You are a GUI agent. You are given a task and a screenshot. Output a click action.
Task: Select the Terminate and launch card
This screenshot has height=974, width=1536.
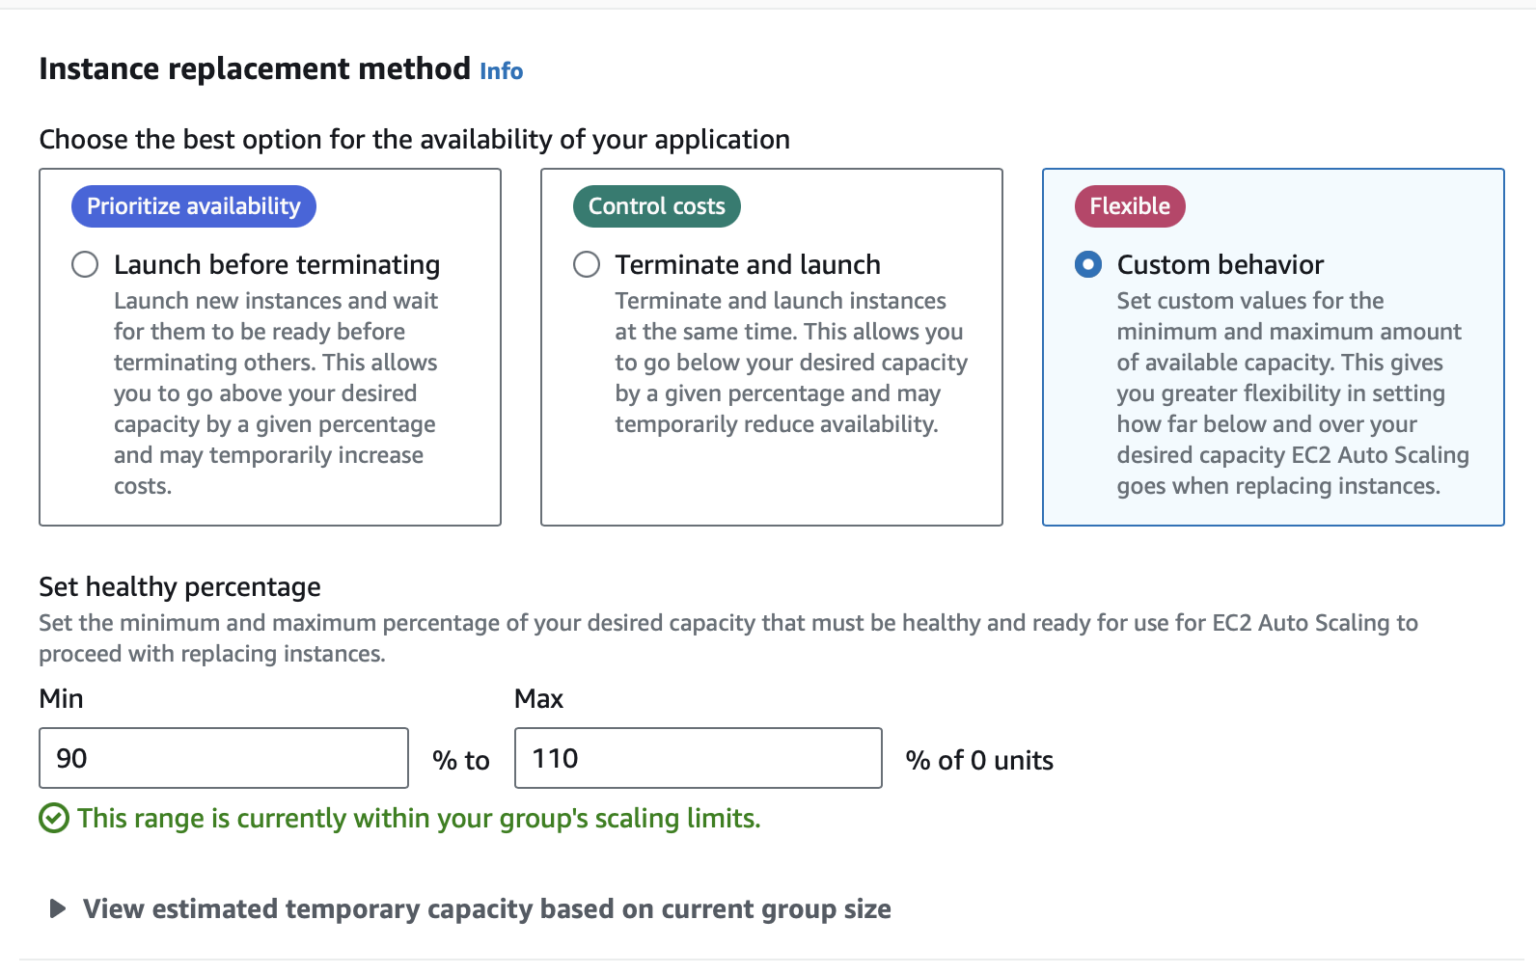tap(771, 347)
